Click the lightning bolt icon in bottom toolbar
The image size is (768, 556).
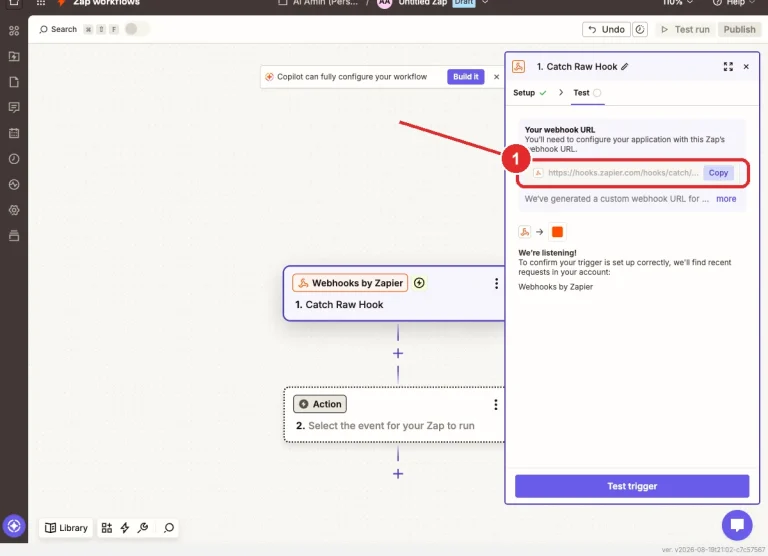click(x=125, y=528)
